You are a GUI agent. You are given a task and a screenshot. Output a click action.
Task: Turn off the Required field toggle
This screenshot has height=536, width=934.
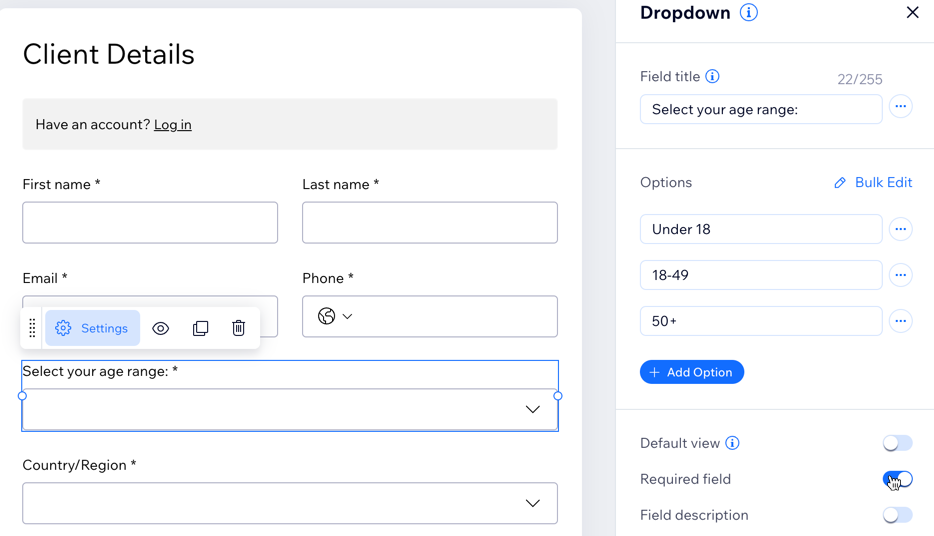pyautogui.click(x=897, y=479)
